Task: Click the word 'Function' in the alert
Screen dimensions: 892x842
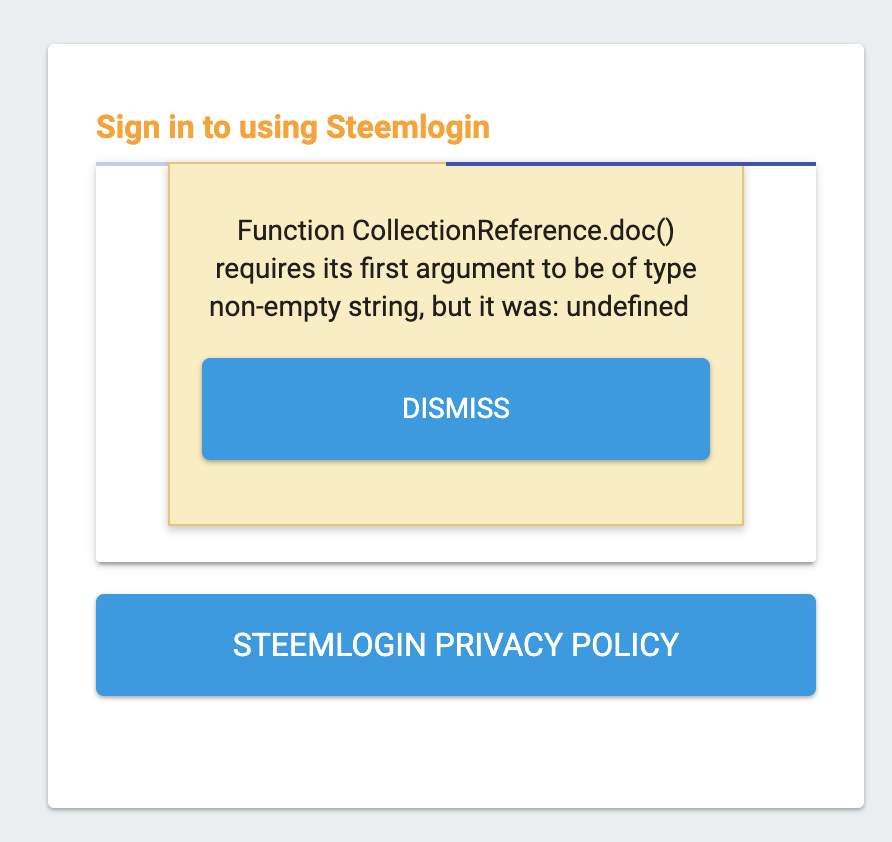Action: [290, 232]
